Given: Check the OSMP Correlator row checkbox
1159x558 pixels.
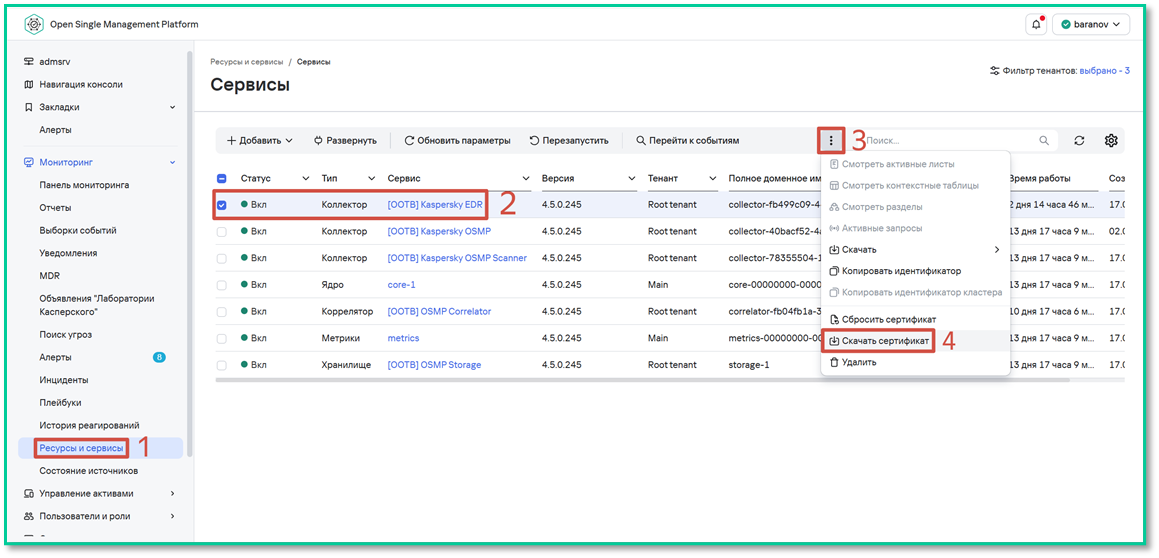Looking at the screenshot, I should [x=222, y=311].
